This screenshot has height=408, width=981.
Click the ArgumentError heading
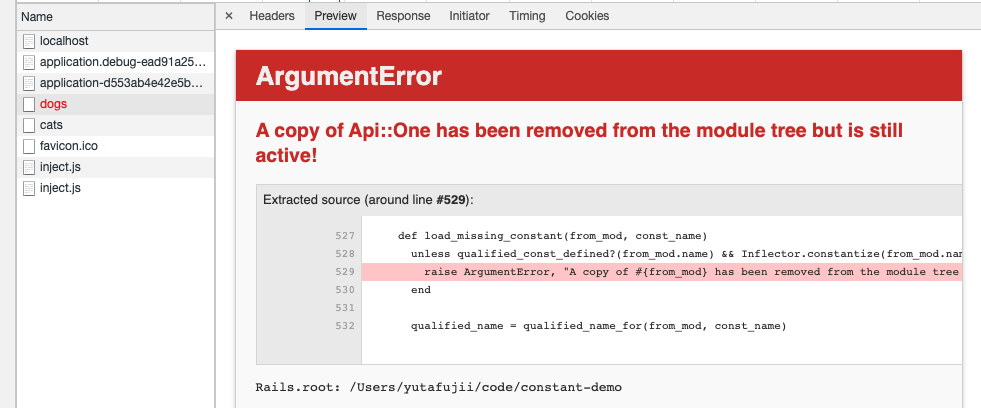click(x=348, y=76)
